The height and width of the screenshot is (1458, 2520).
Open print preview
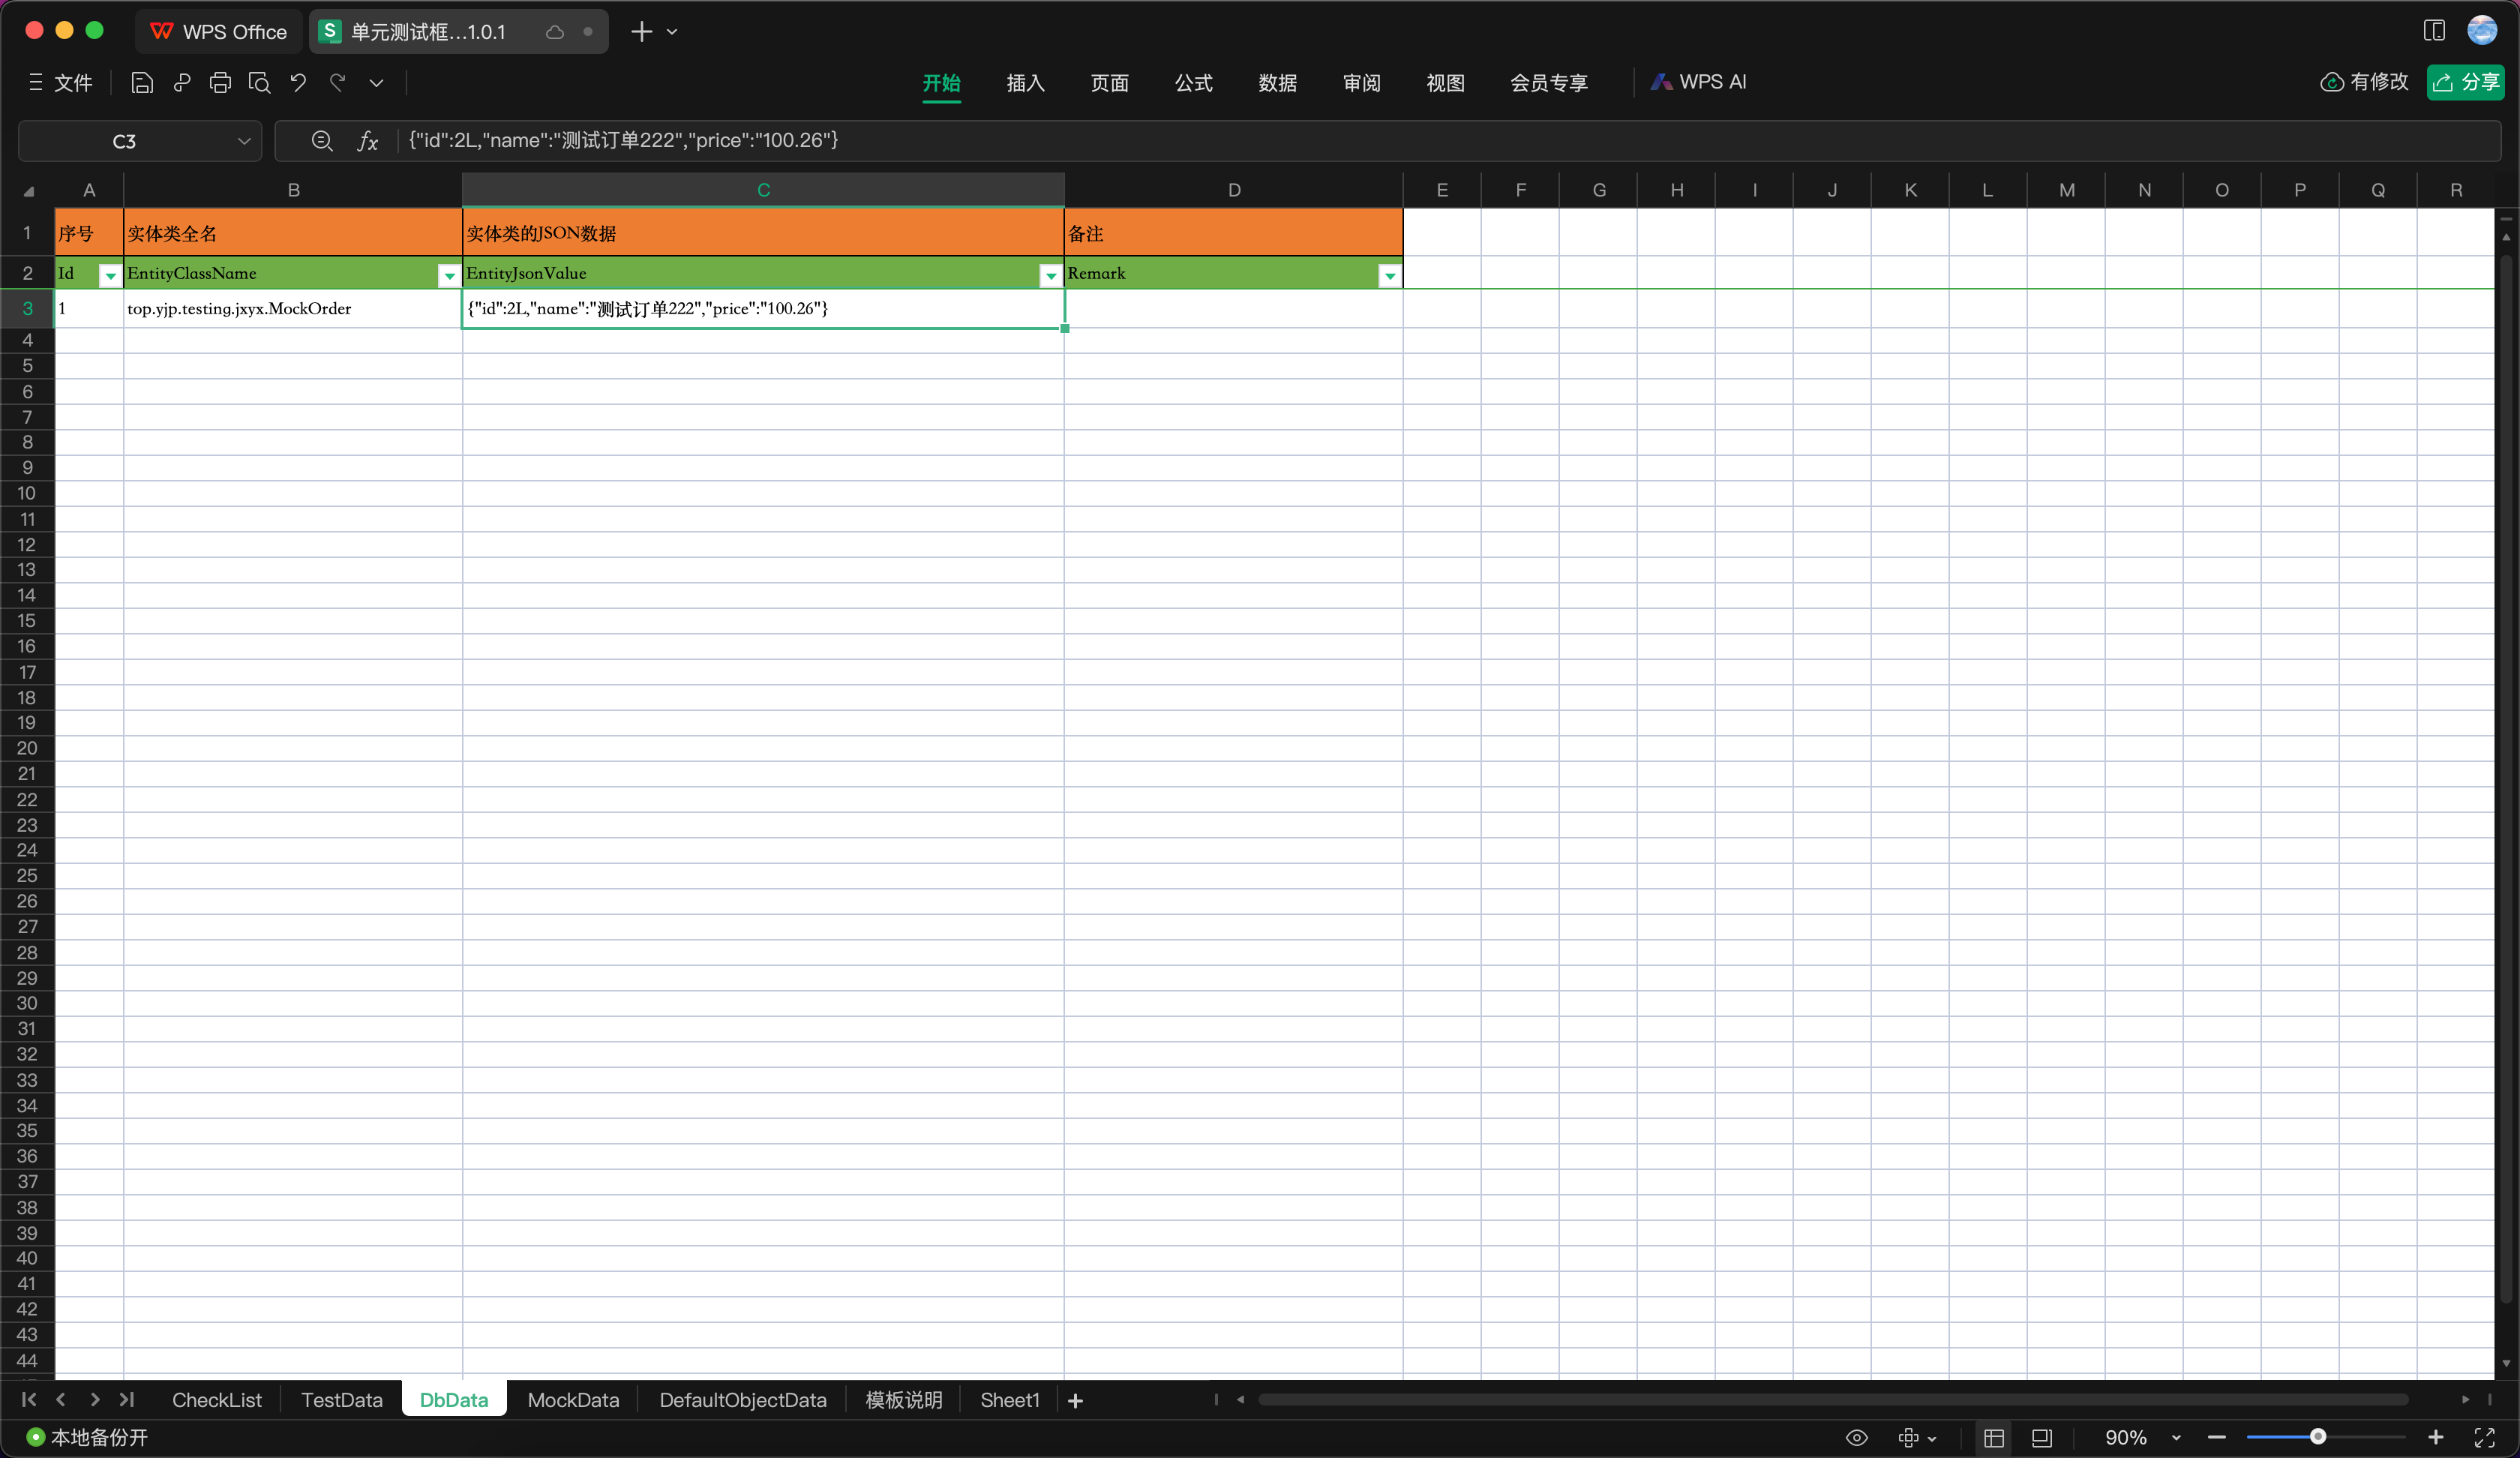260,83
